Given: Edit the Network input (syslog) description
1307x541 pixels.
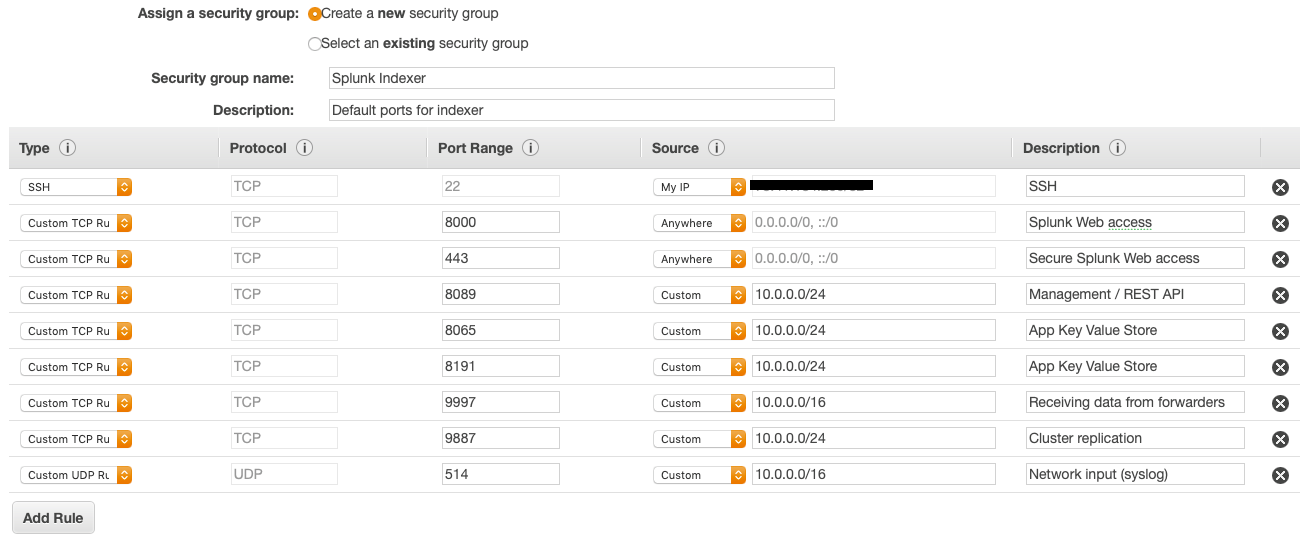Looking at the screenshot, I should click(x=1135, y=474).
